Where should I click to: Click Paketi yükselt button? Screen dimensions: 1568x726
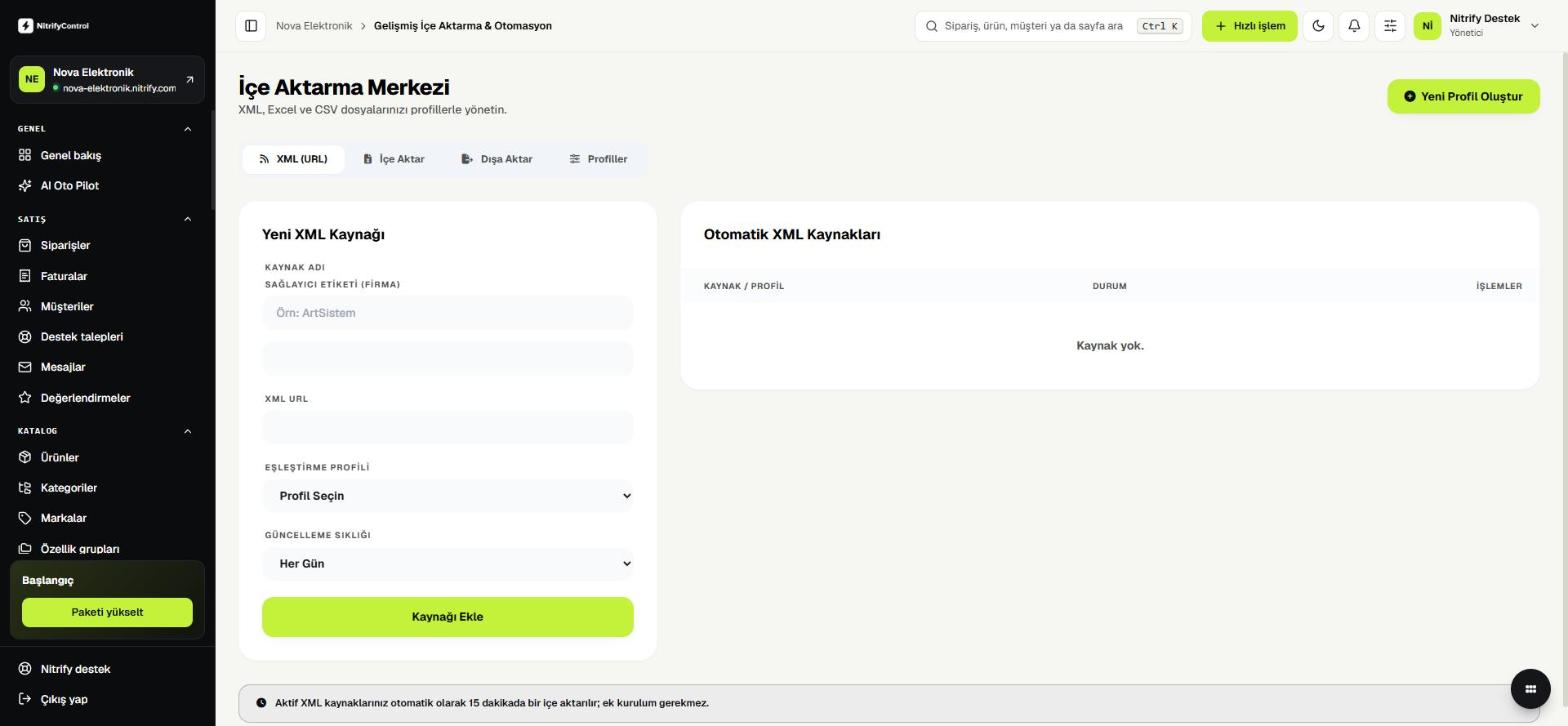[107, 613]
